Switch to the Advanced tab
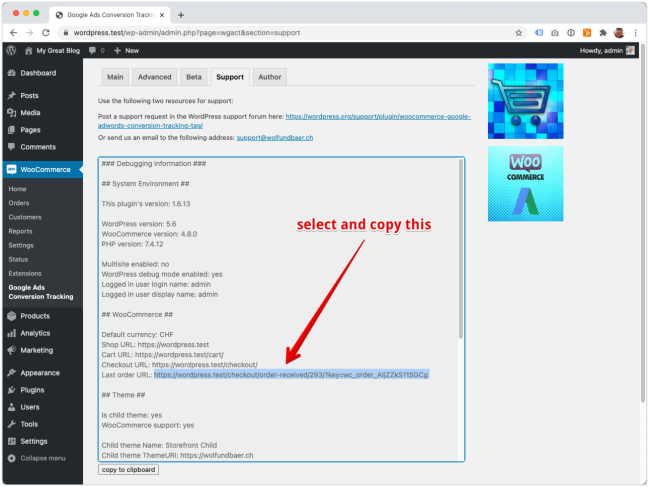The height and width of the screenshot is (487, 649). (x=154, y=77)
